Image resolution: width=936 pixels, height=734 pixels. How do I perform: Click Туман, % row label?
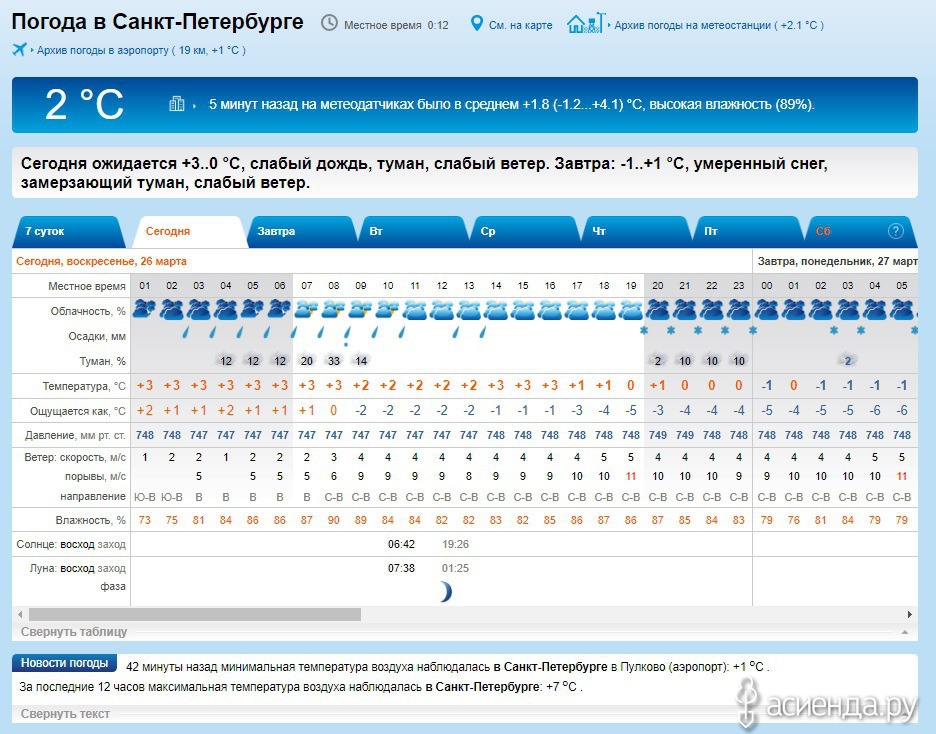click(x=103, y=361)
